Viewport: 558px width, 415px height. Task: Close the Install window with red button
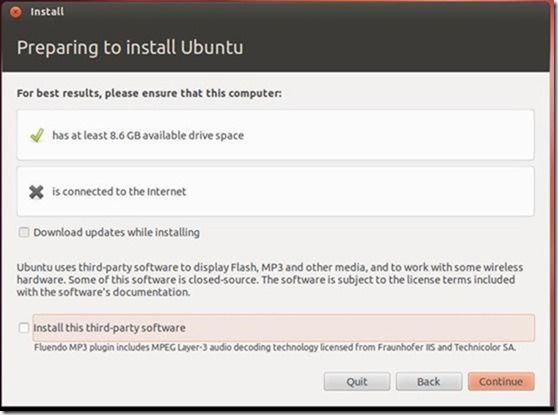(15, 12)
